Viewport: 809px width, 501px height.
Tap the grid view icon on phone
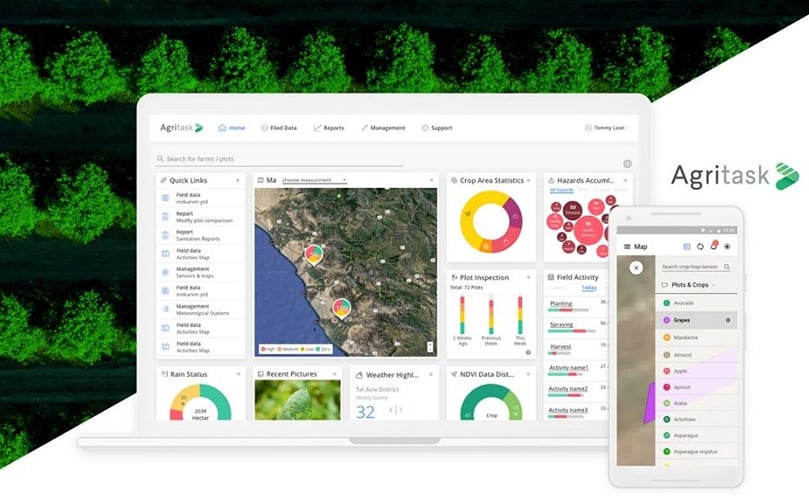[x=687, y=247]
